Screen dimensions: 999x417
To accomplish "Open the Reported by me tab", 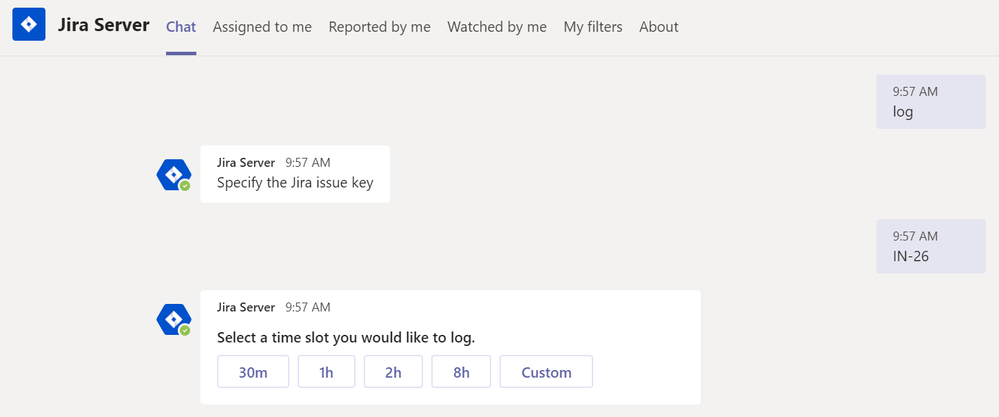I will click(x=379, y=27).
